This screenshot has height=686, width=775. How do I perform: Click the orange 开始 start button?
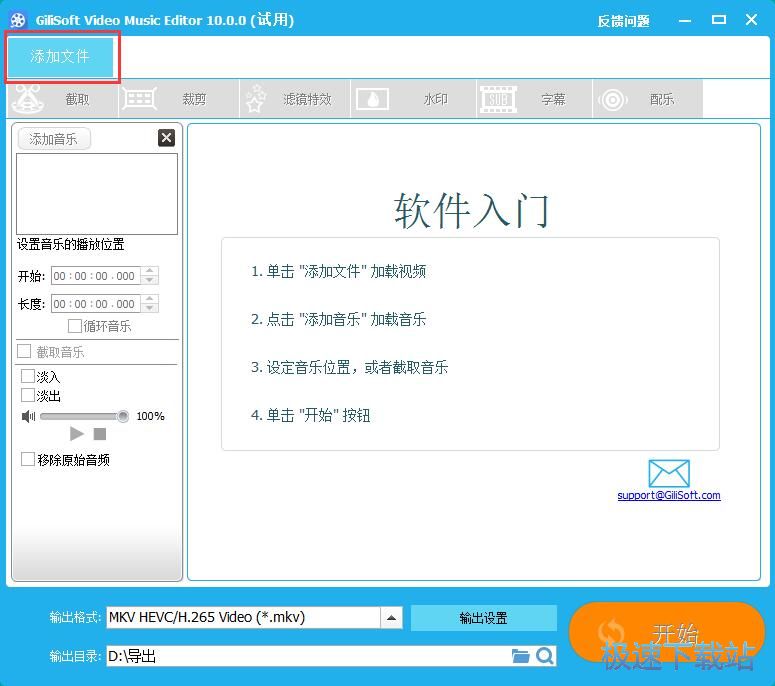pos(667,632)
